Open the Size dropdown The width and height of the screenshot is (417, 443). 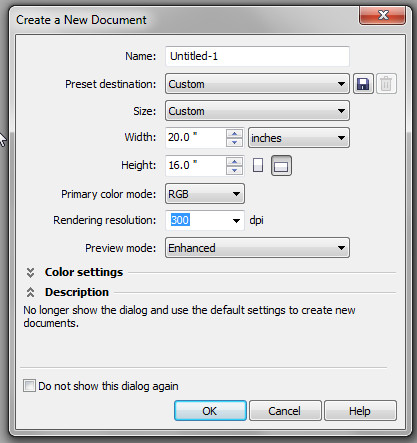257,111
